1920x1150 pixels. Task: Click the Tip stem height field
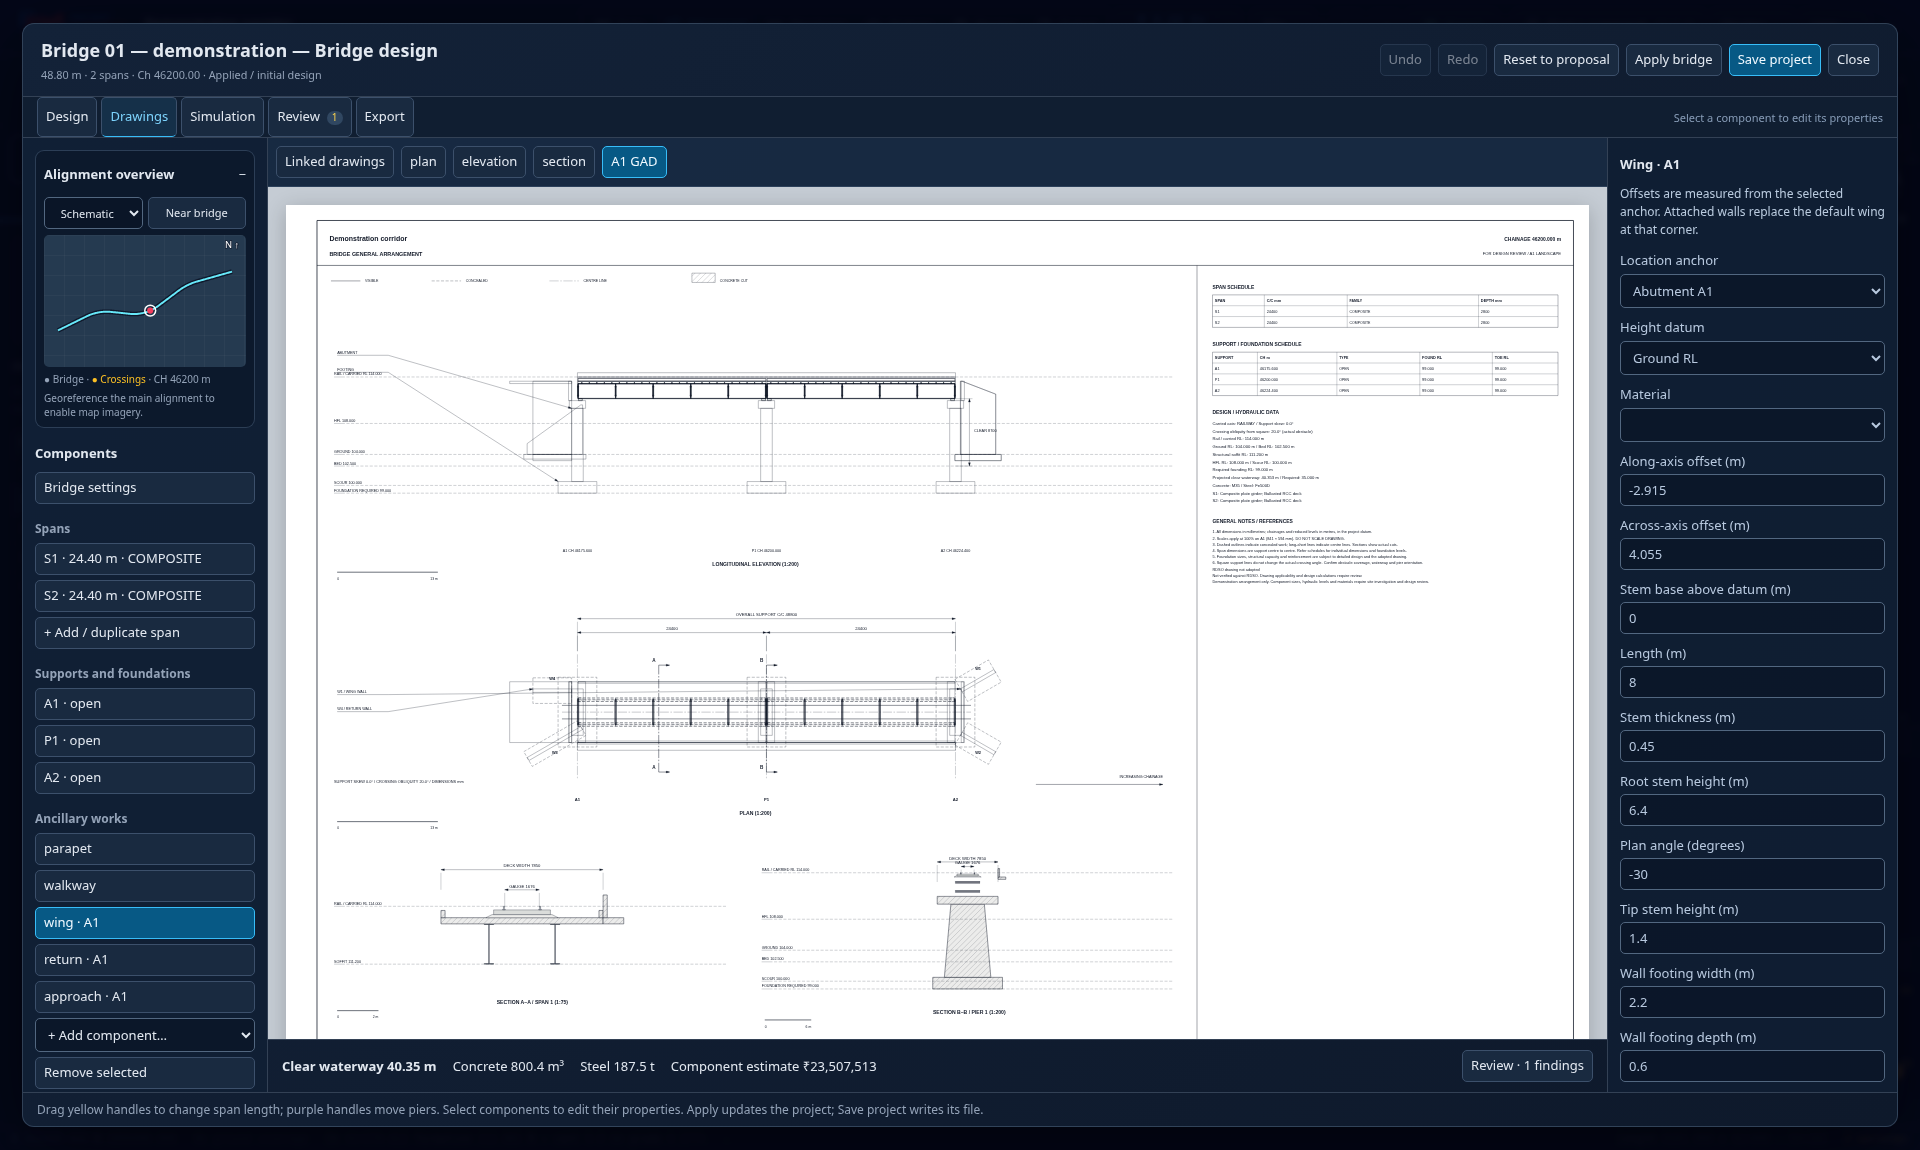tap(1752, 939)
